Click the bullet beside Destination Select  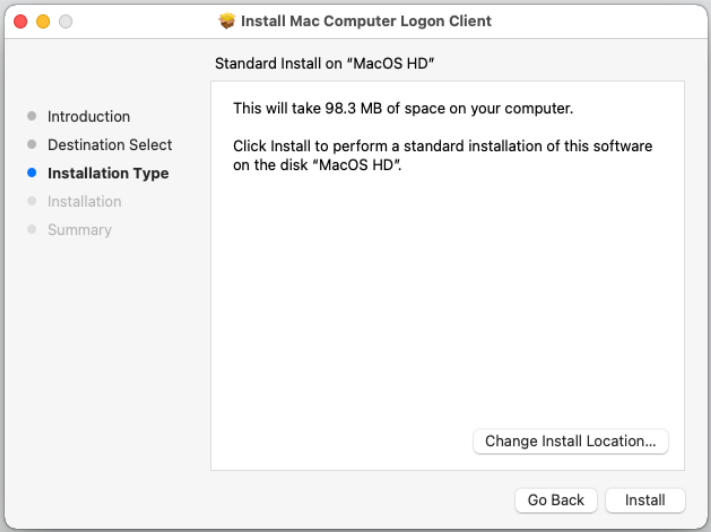point(32,145)
